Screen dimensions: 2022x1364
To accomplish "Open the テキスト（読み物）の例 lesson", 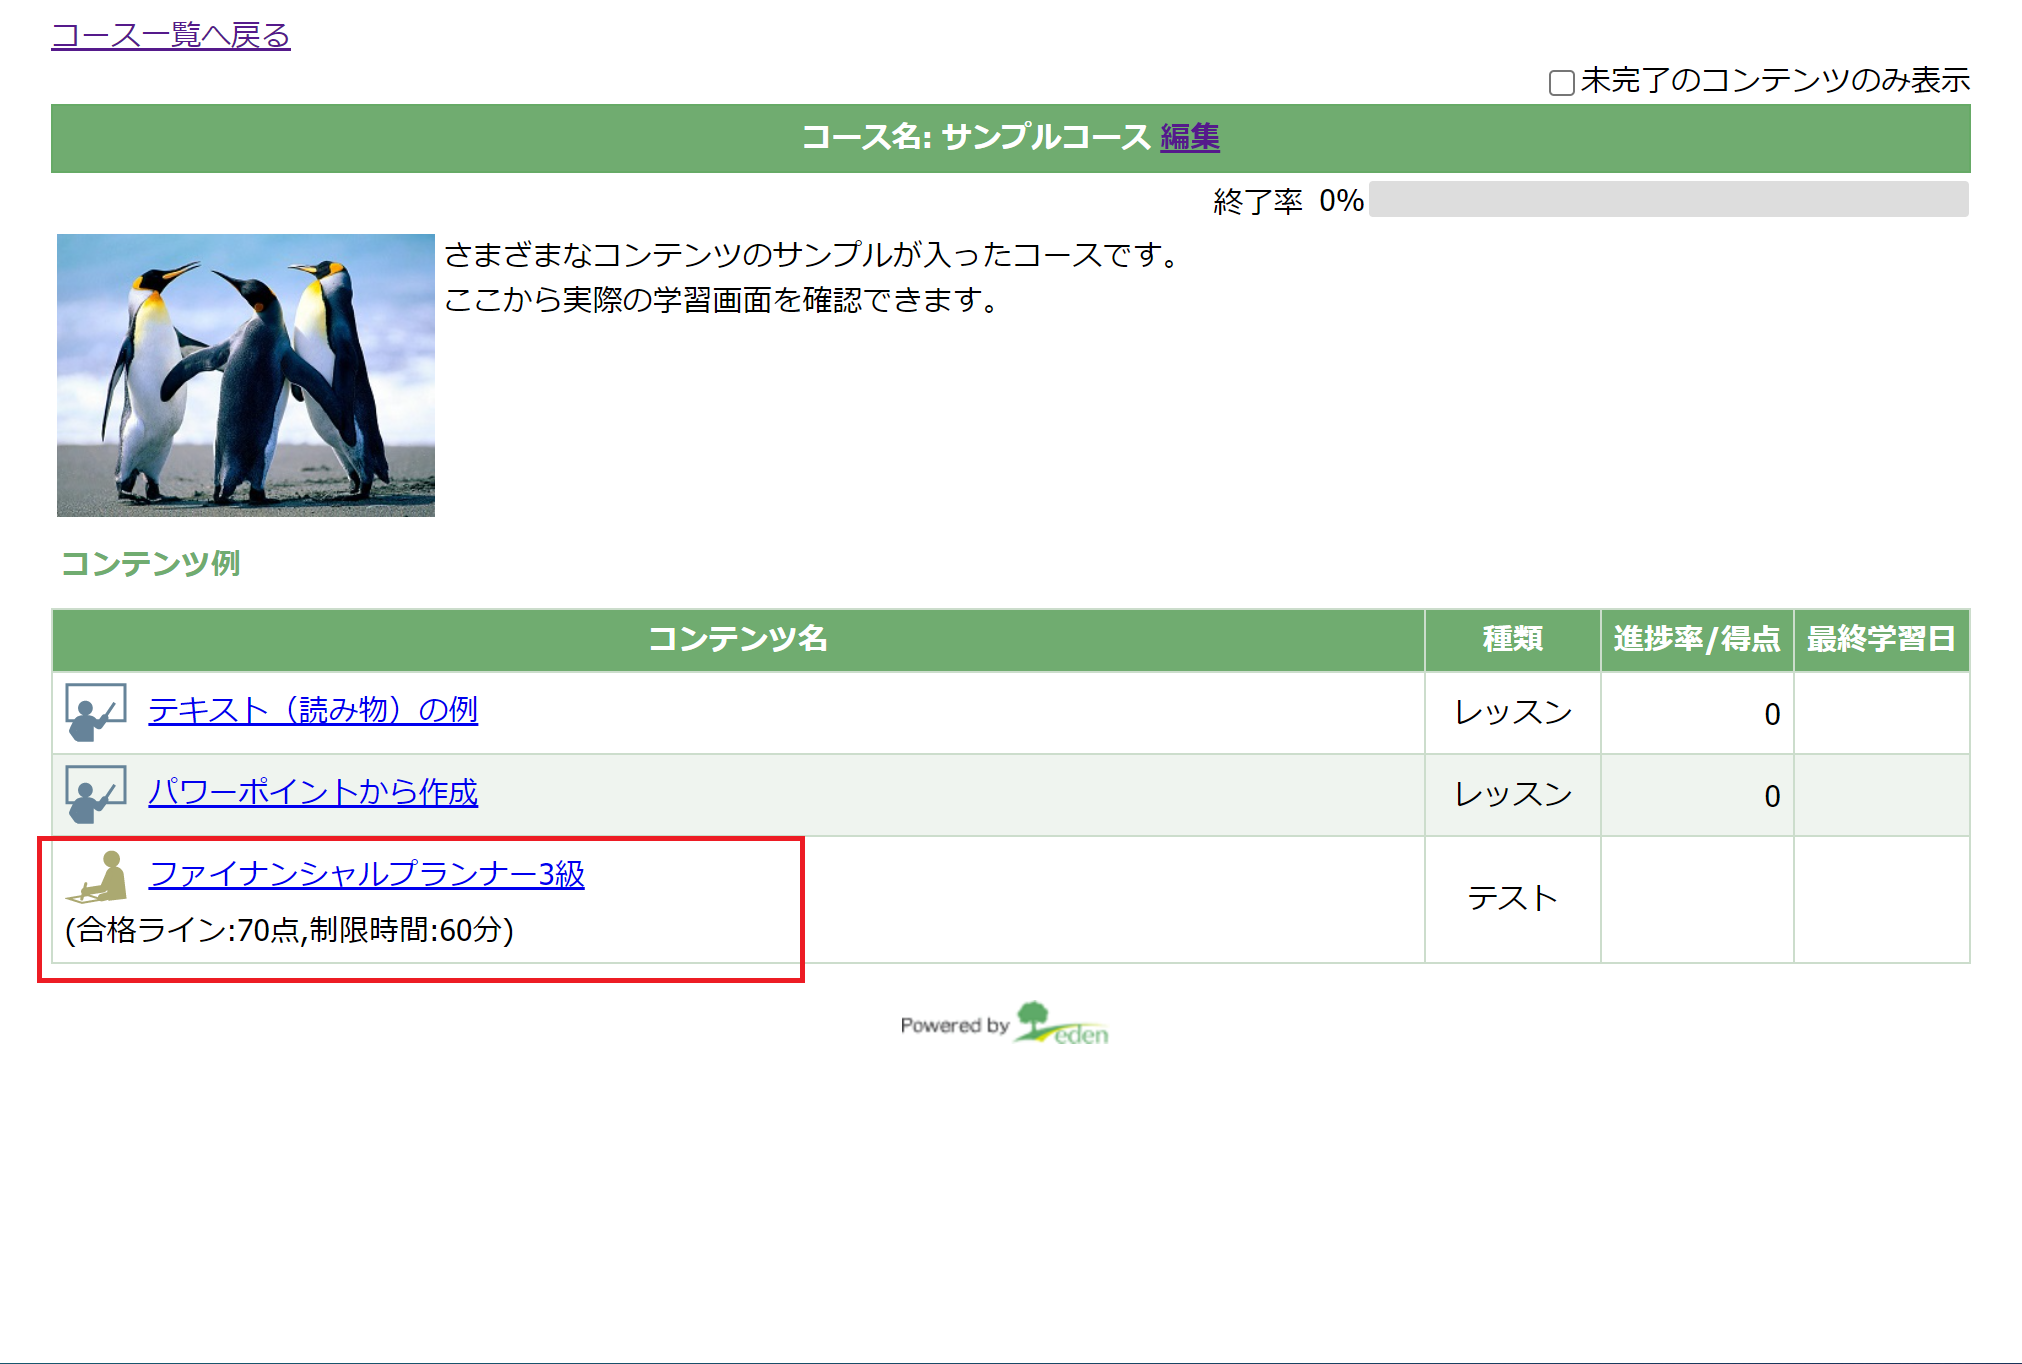I will (x=313, y=710).
